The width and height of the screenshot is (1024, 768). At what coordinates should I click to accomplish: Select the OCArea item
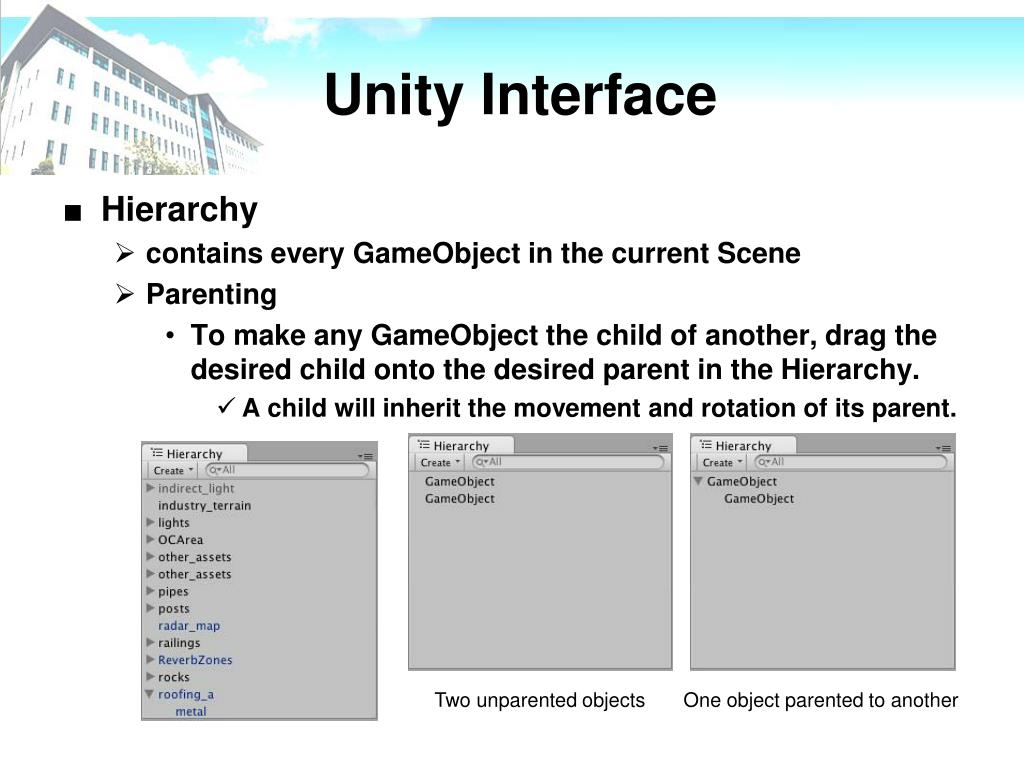(180, 540)
